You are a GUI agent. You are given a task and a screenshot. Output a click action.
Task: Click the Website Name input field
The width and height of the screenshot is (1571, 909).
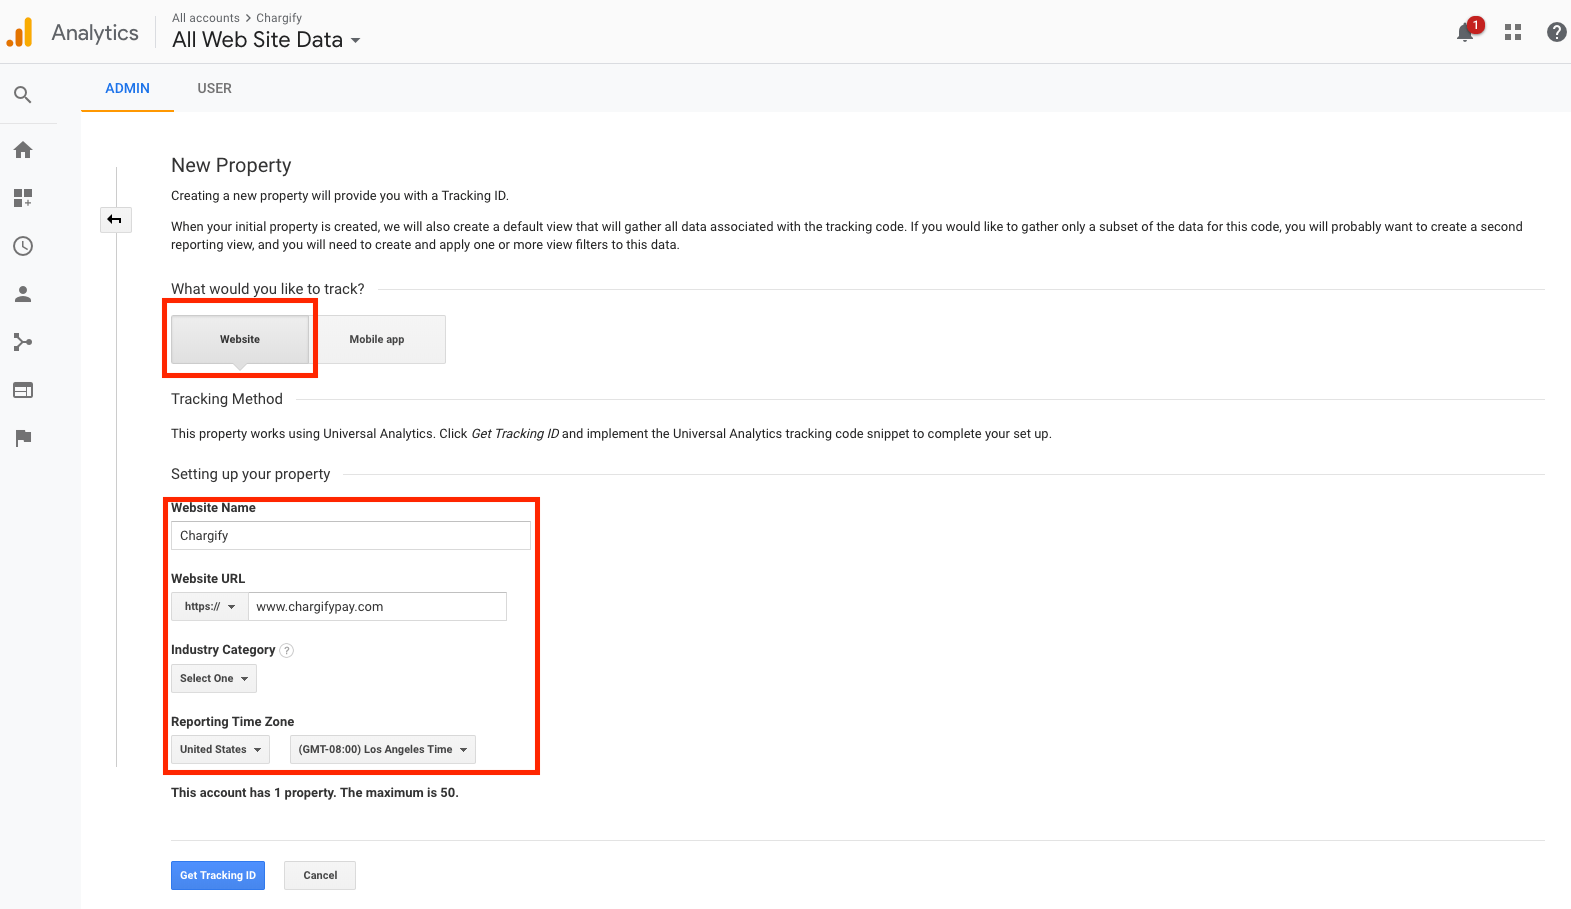tap(351, 536)
